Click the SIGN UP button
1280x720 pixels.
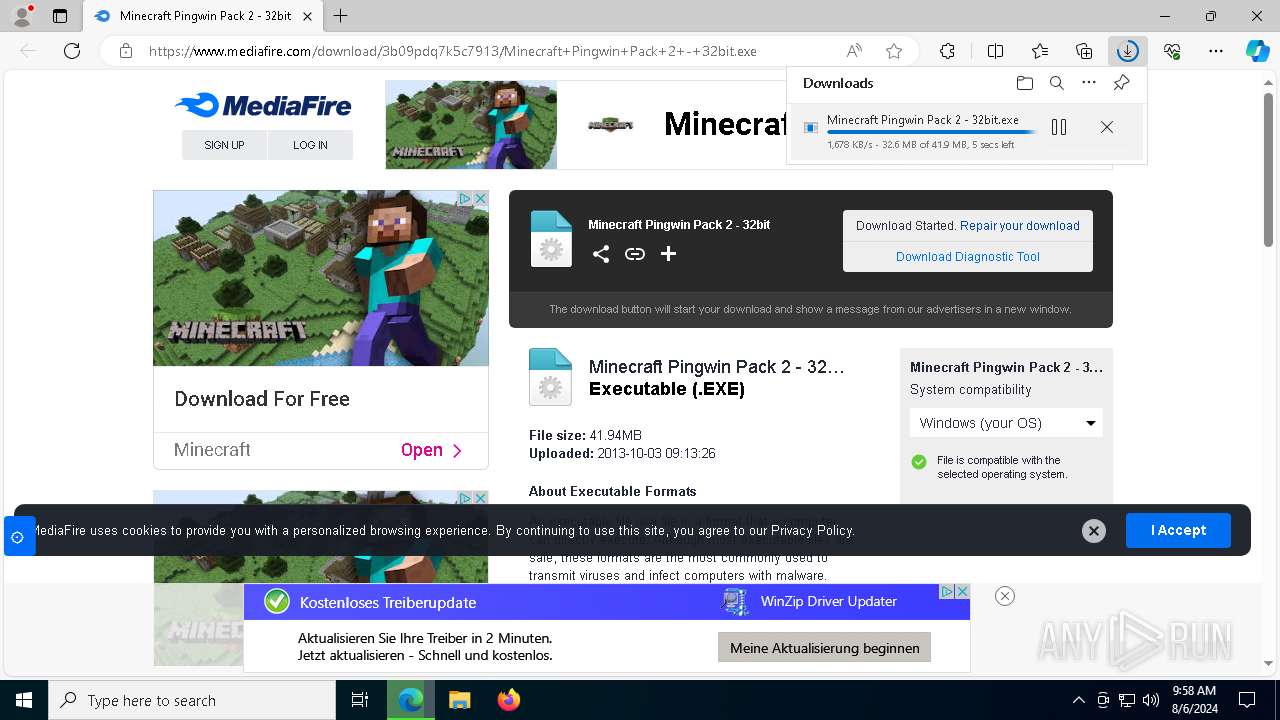[224, 145]
